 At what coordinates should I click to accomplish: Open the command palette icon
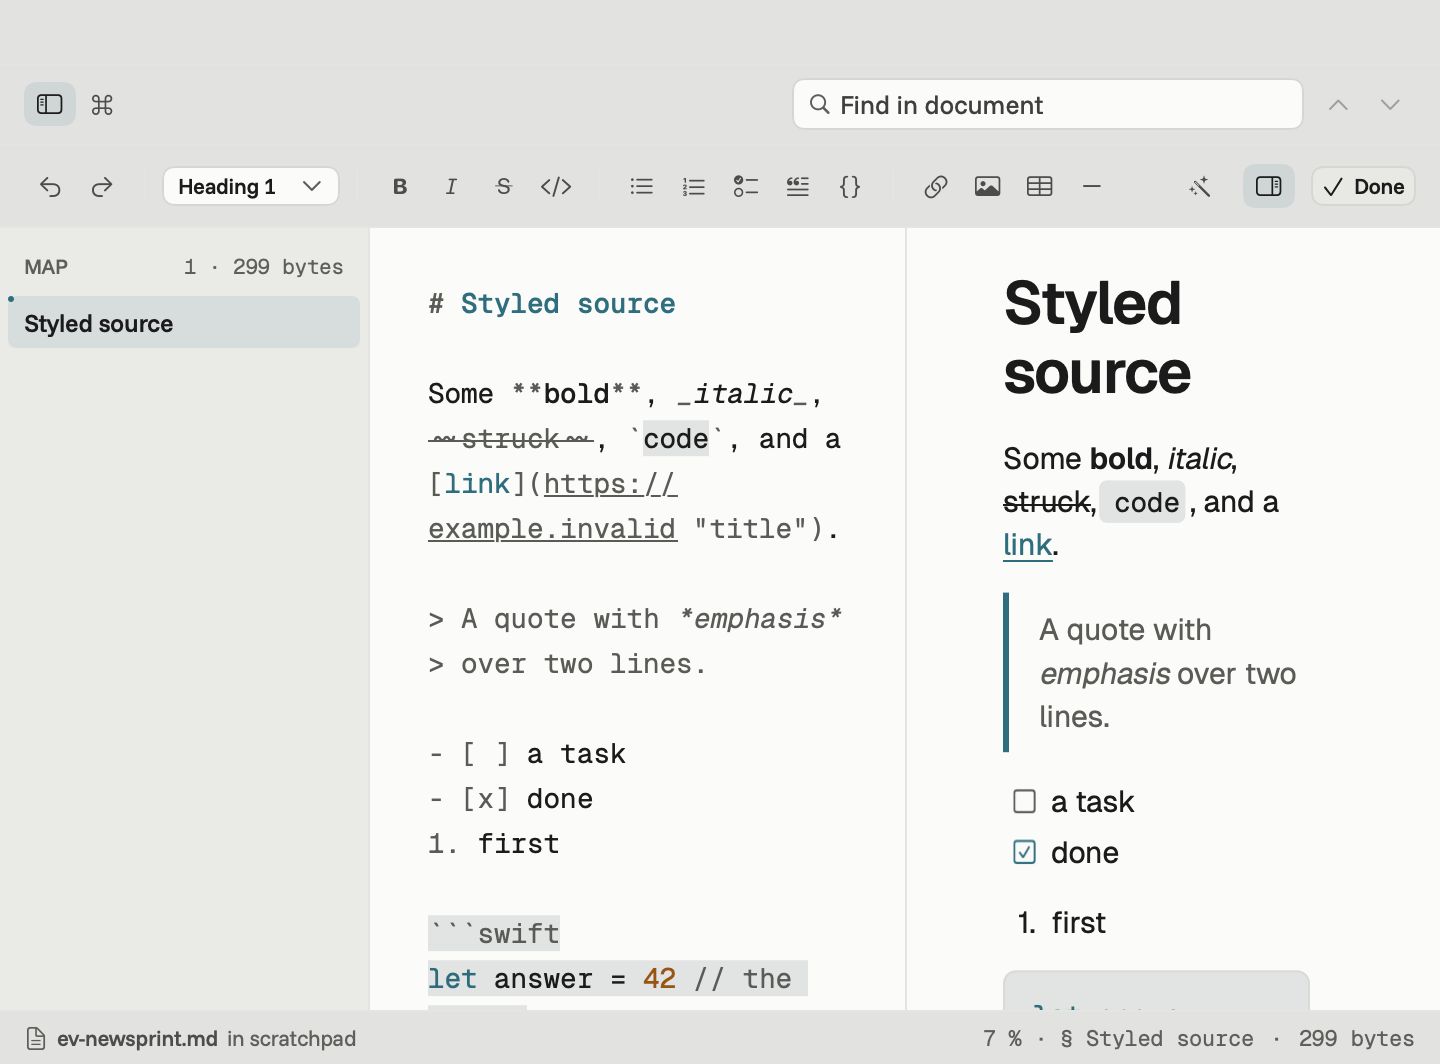[x=102, y=104]
